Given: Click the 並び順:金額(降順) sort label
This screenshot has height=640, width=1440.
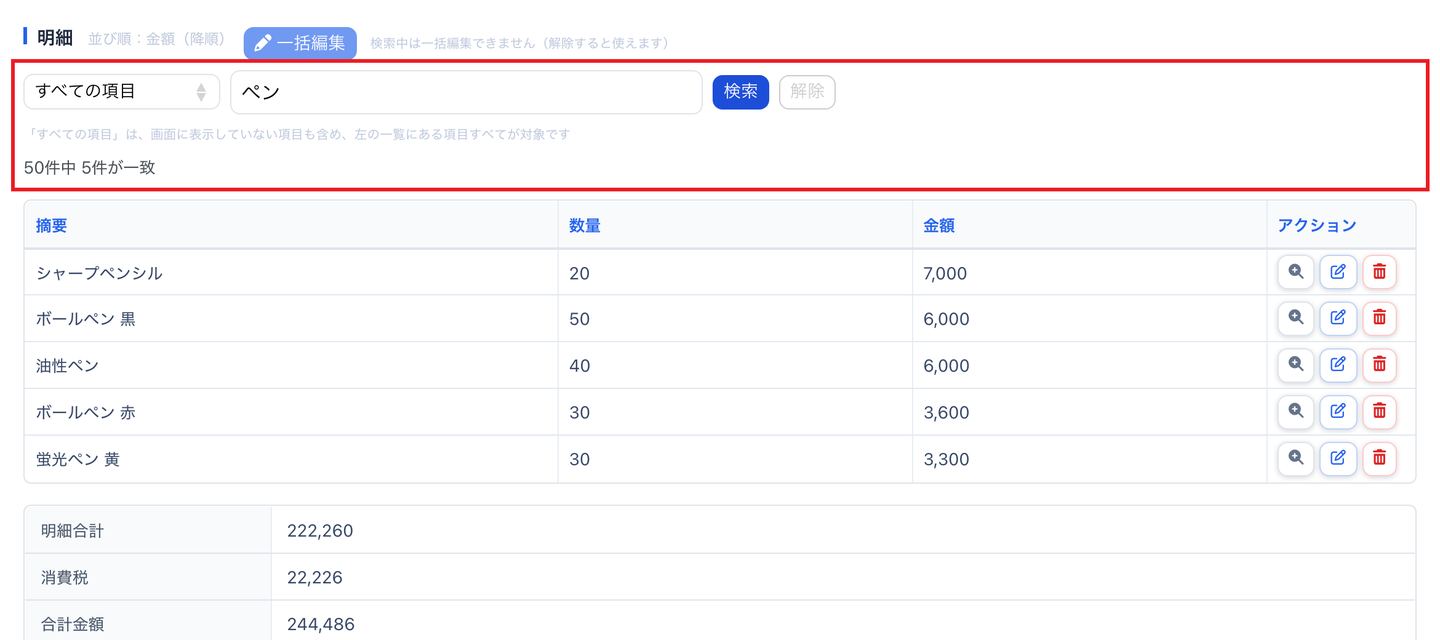Looking at the screenshot, I should click(x=160, y=40).
